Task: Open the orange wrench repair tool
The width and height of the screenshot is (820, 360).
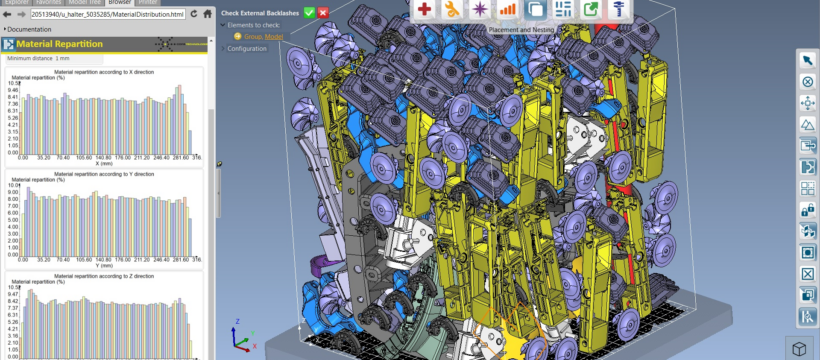Action: click(x=452, y=9)
